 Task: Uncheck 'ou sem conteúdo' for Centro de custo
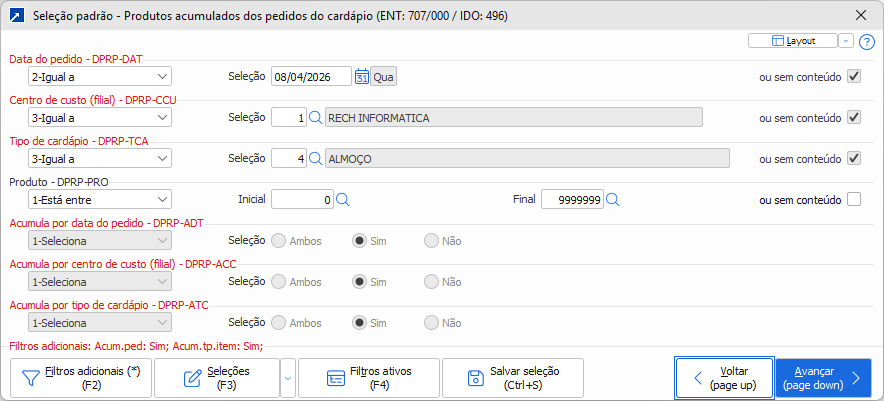point(854,117)
